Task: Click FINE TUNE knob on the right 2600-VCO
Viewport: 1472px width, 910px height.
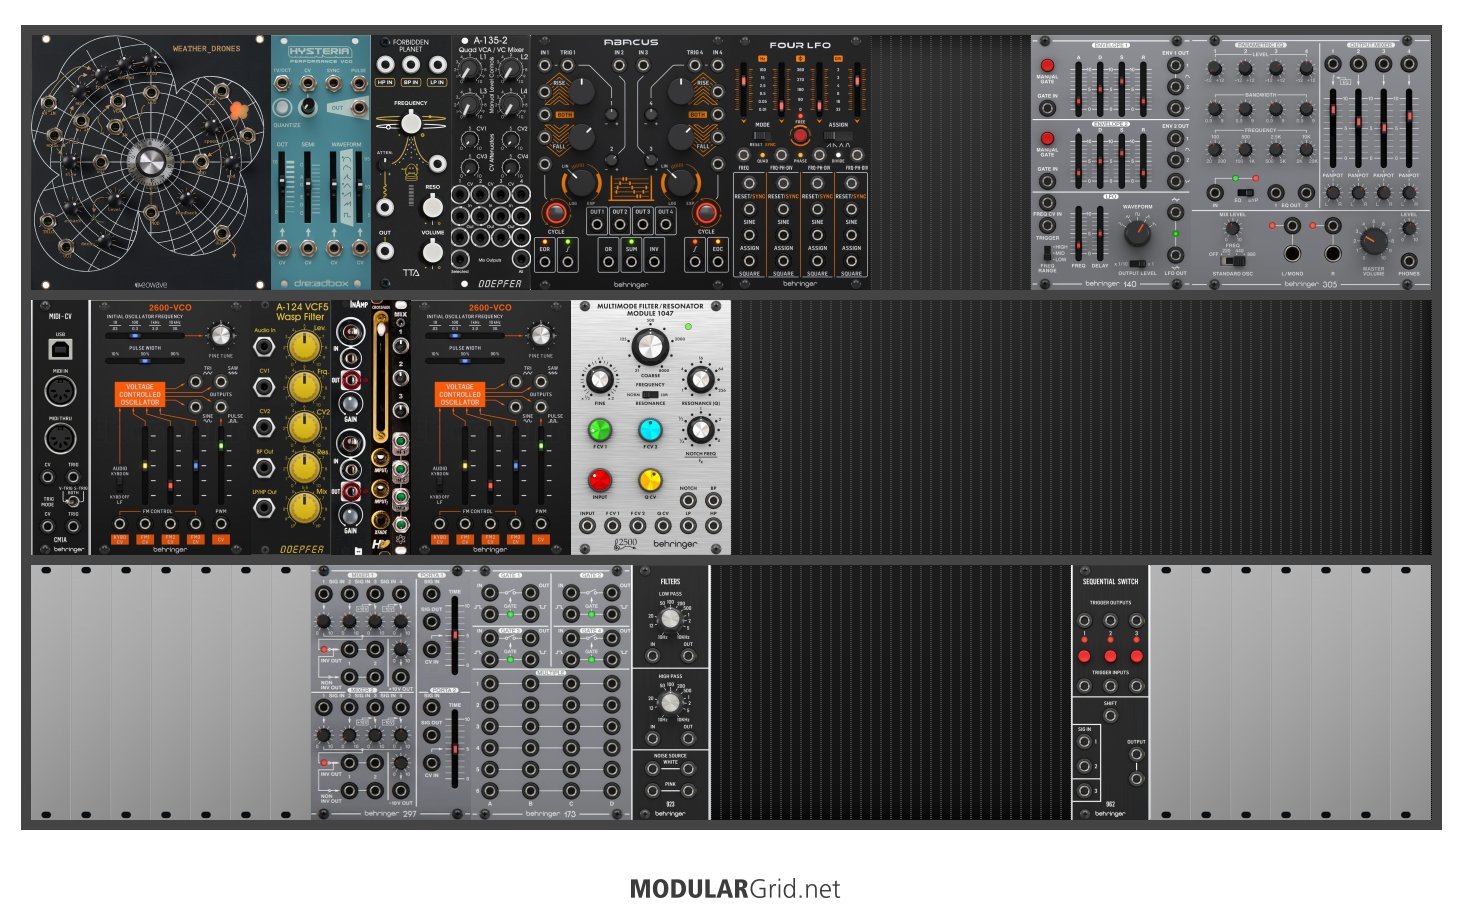Action: click(540, 335)
